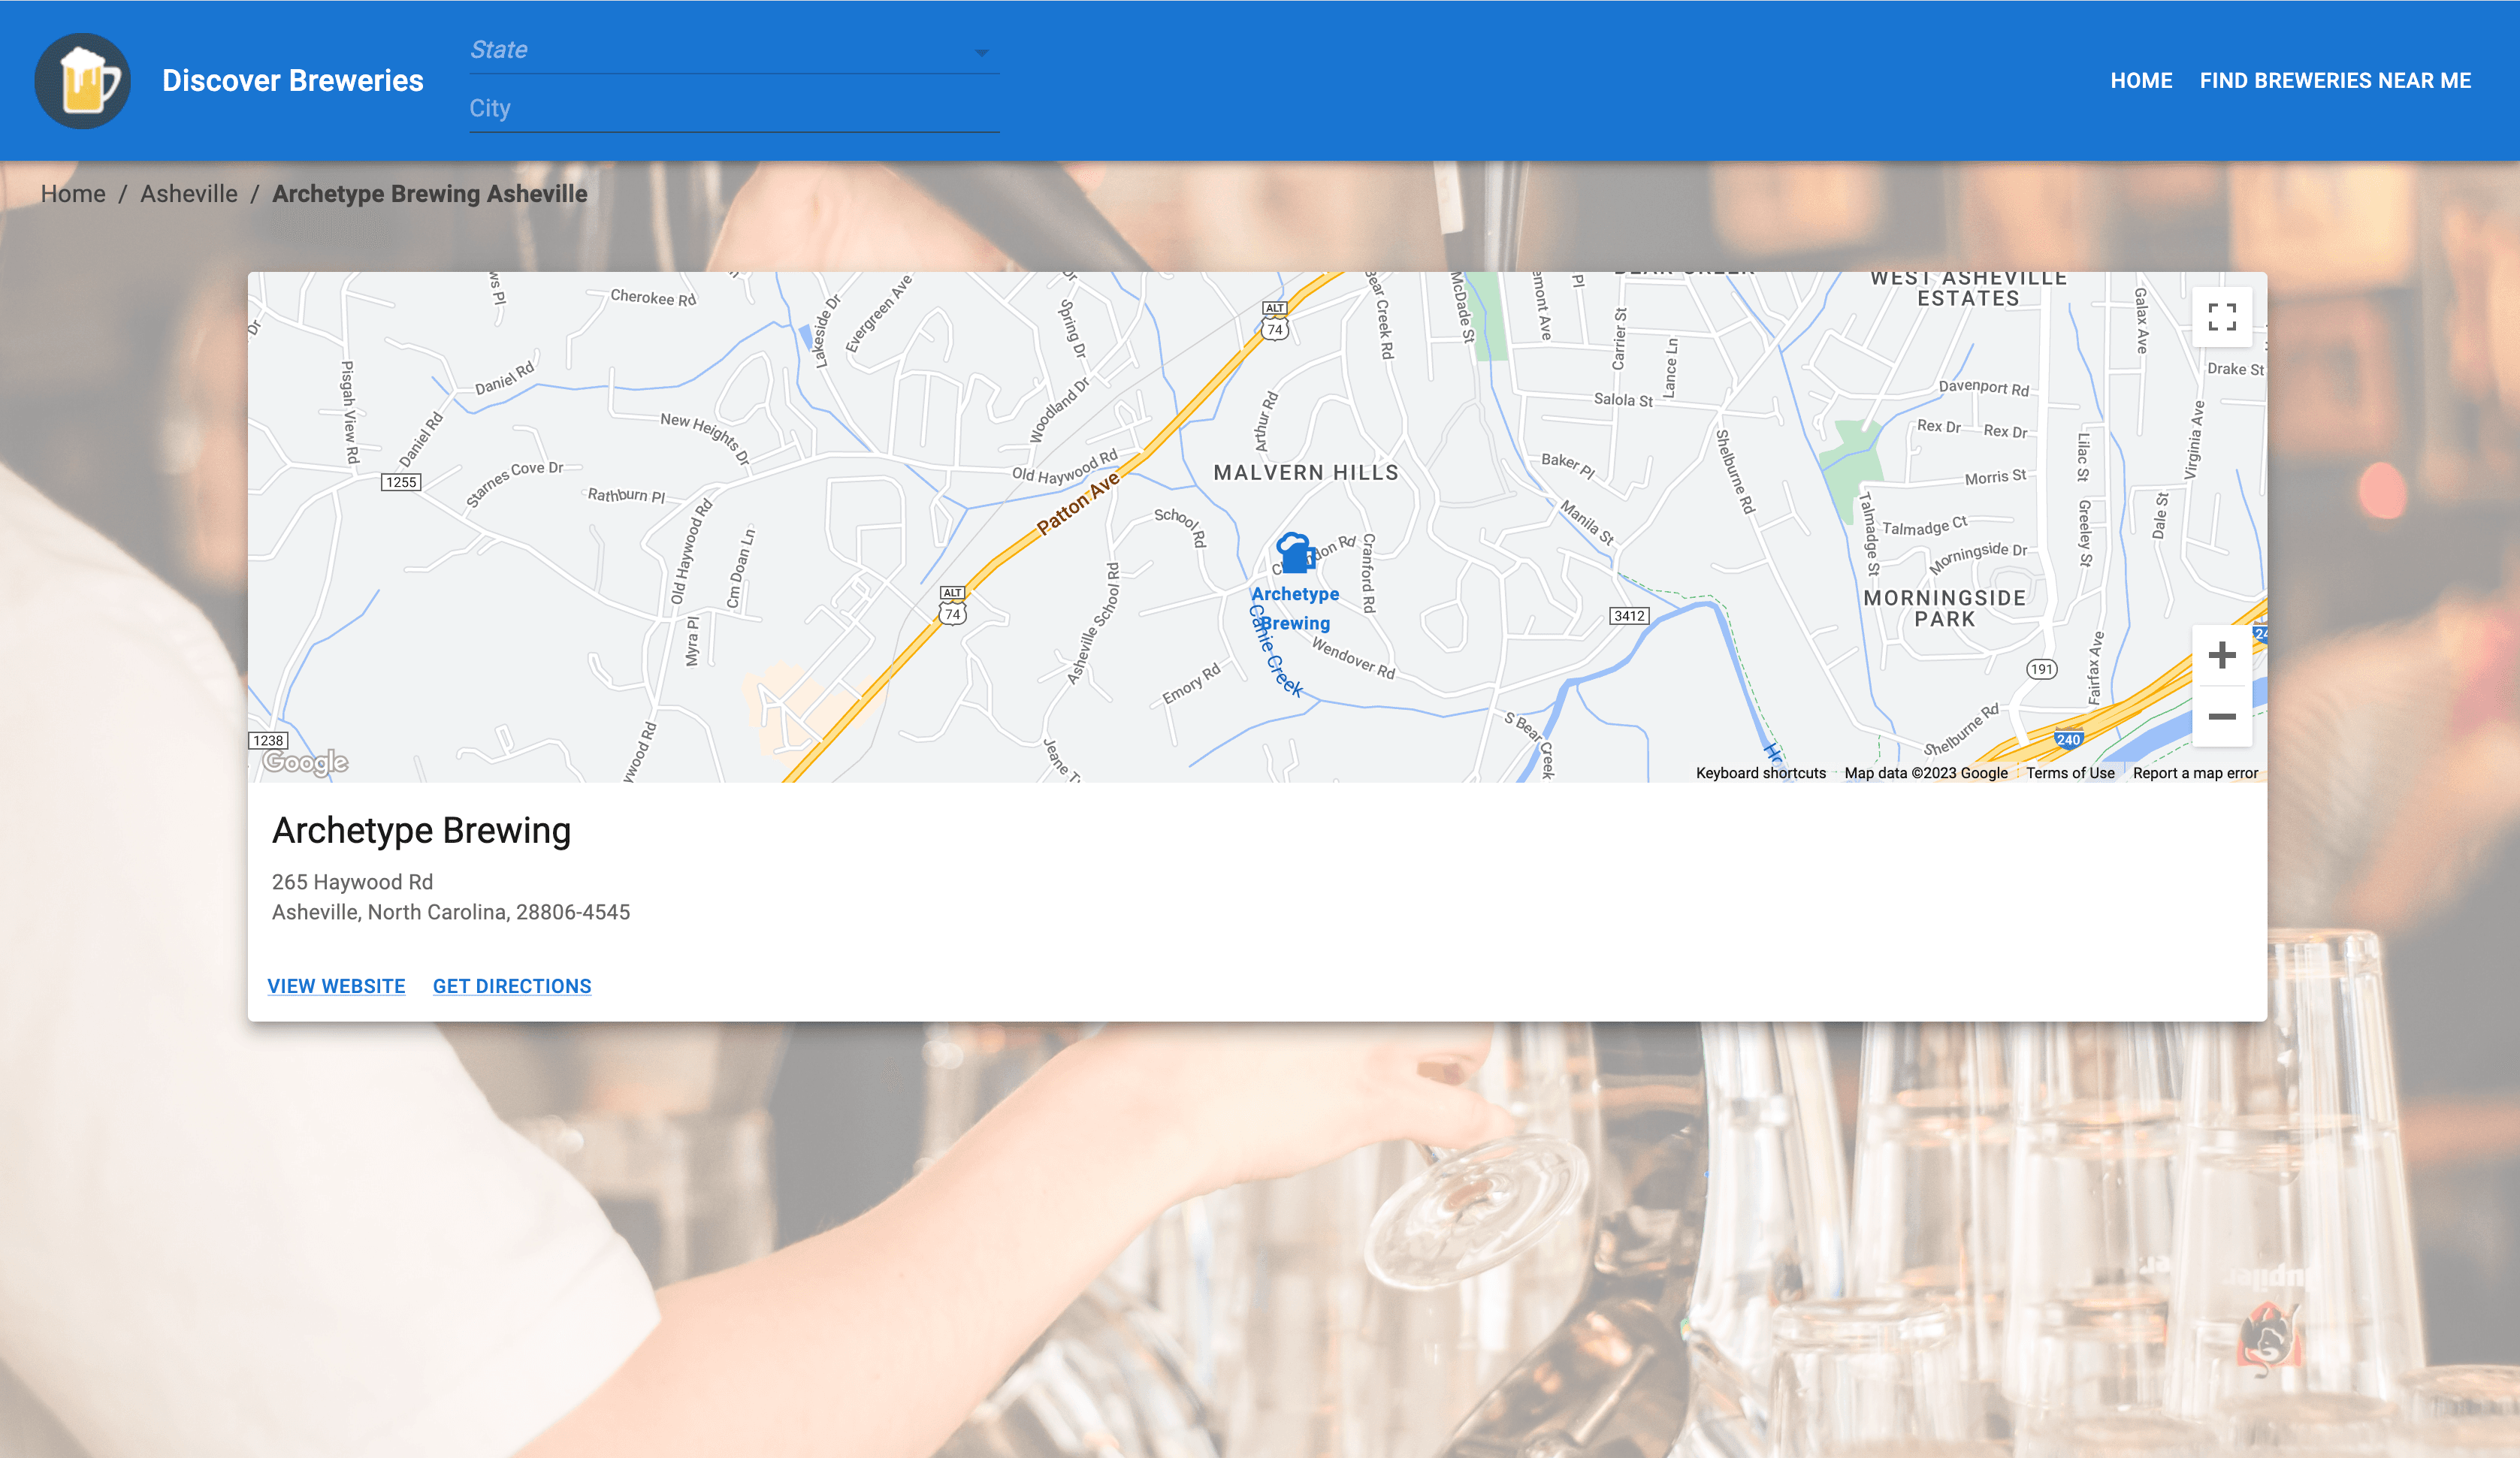Select Asheville, North Carolina, 28806-4545 text
This screenshot has height=1458, width=2520.
click(451, 912)
